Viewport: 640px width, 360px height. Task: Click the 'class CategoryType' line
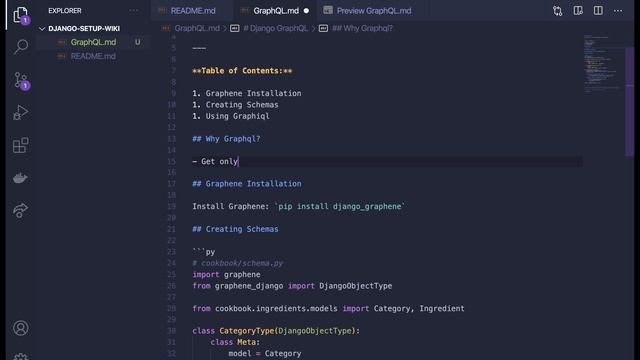pos(276,331)
